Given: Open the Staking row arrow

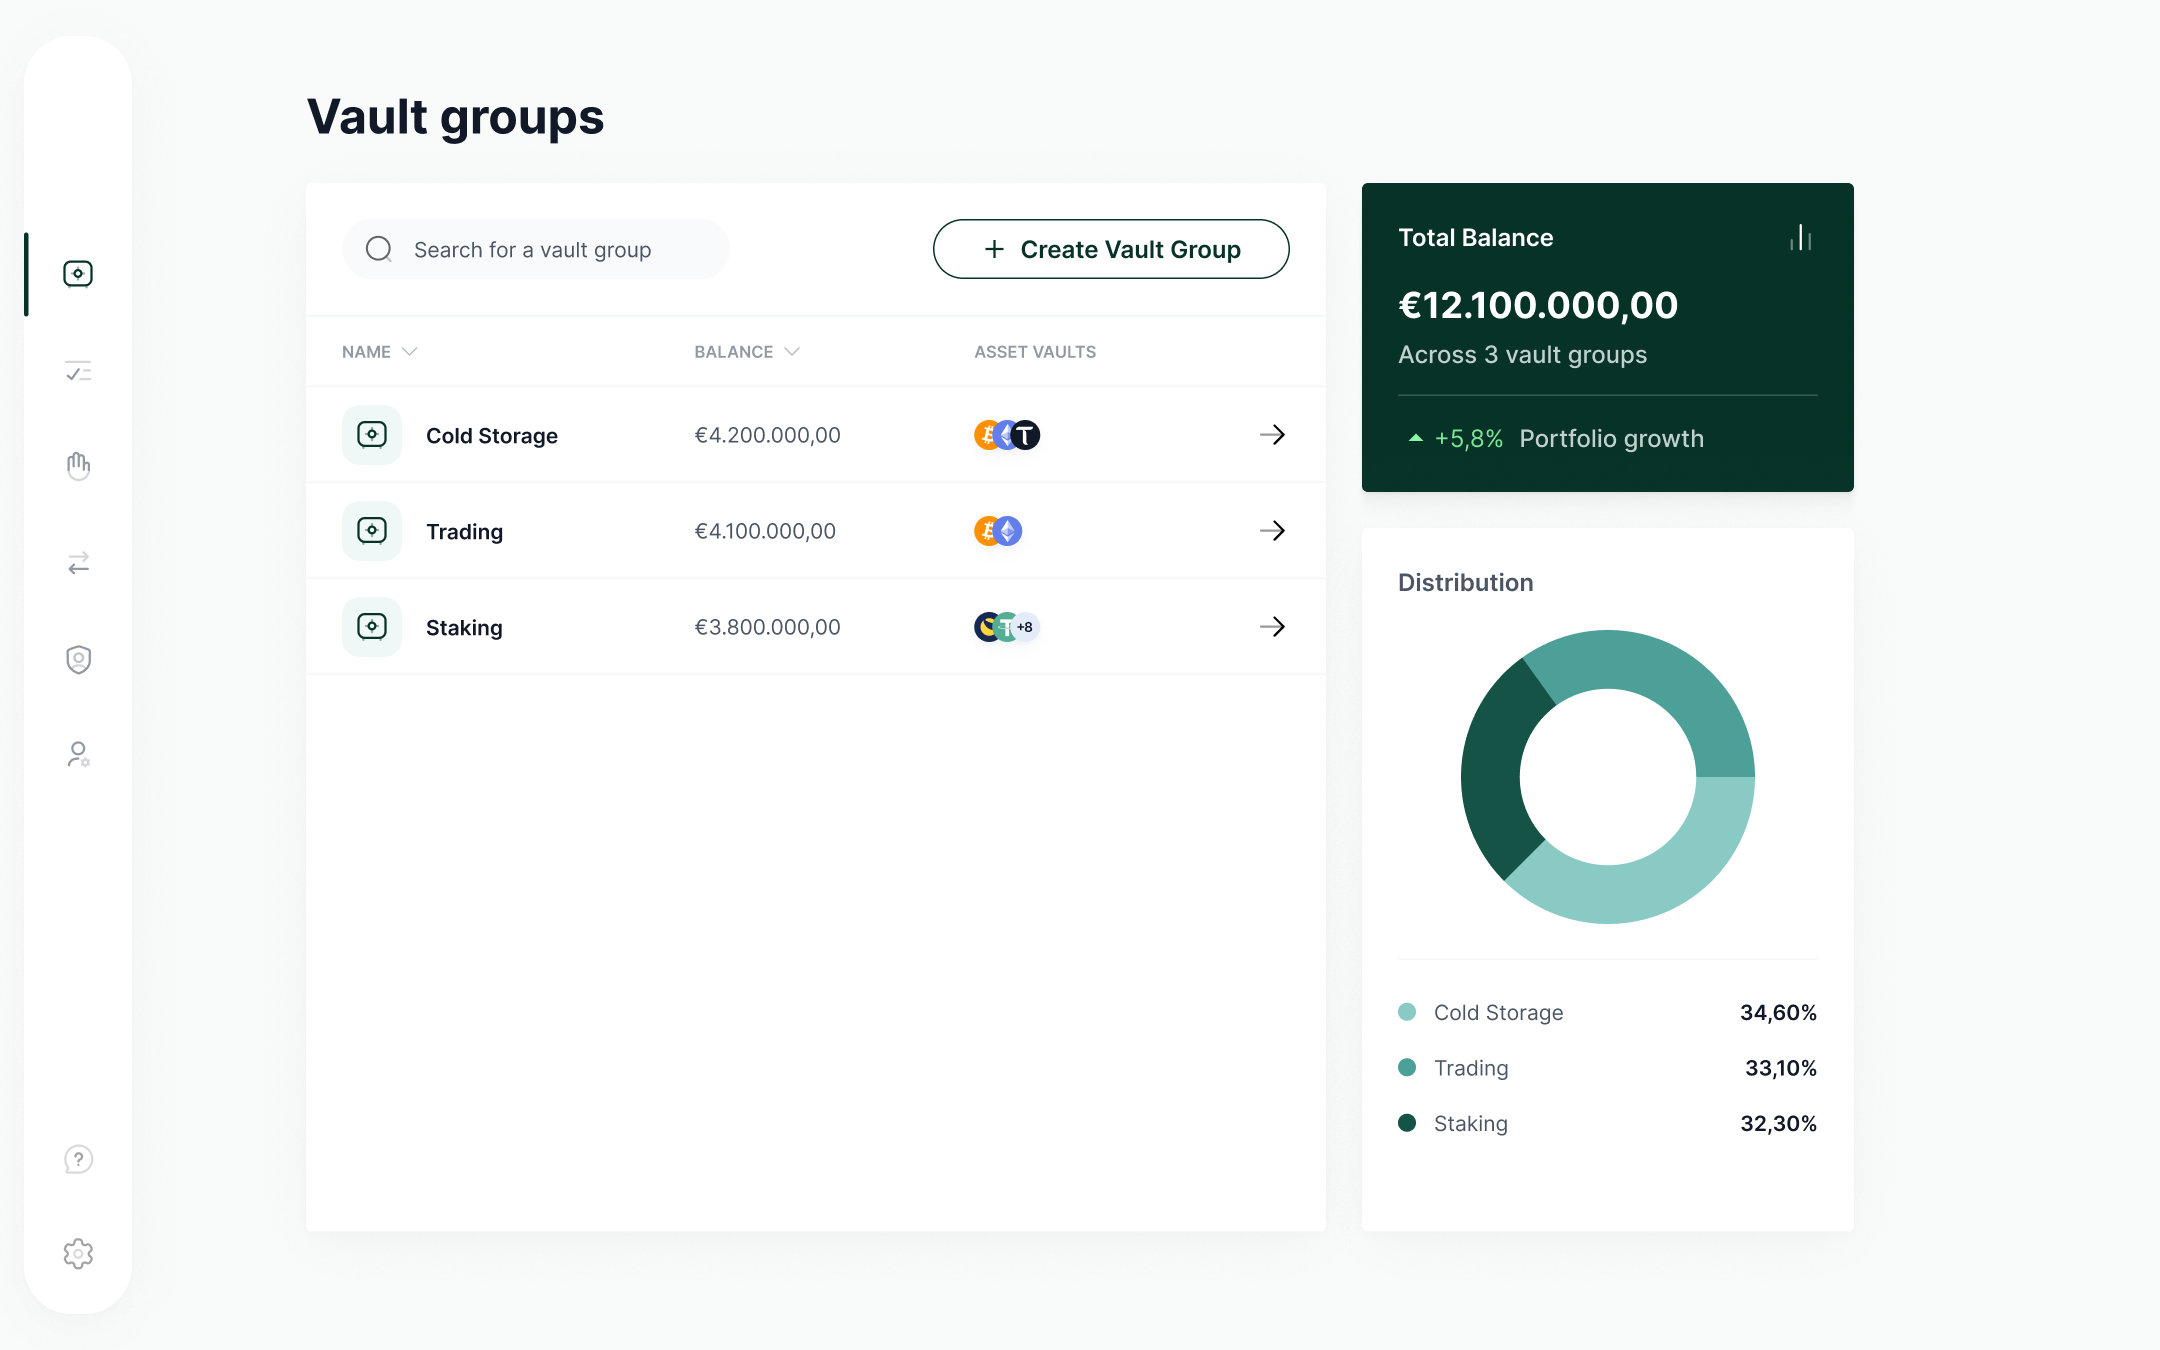Looking at the screenshot, I should (x=1272, y=627).
